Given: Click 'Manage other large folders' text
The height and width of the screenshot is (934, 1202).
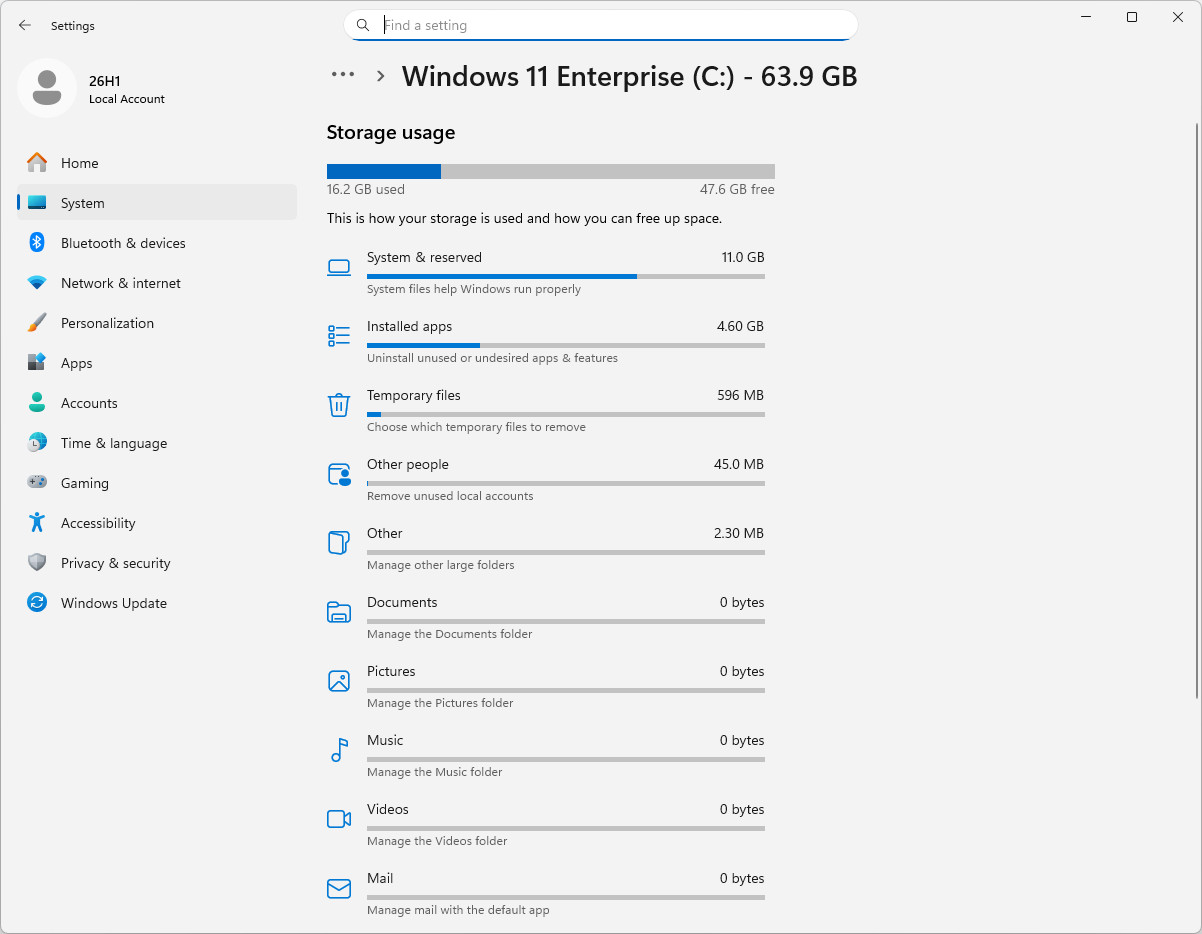Looking at the screenshot, I should click(x=441, y=565).
